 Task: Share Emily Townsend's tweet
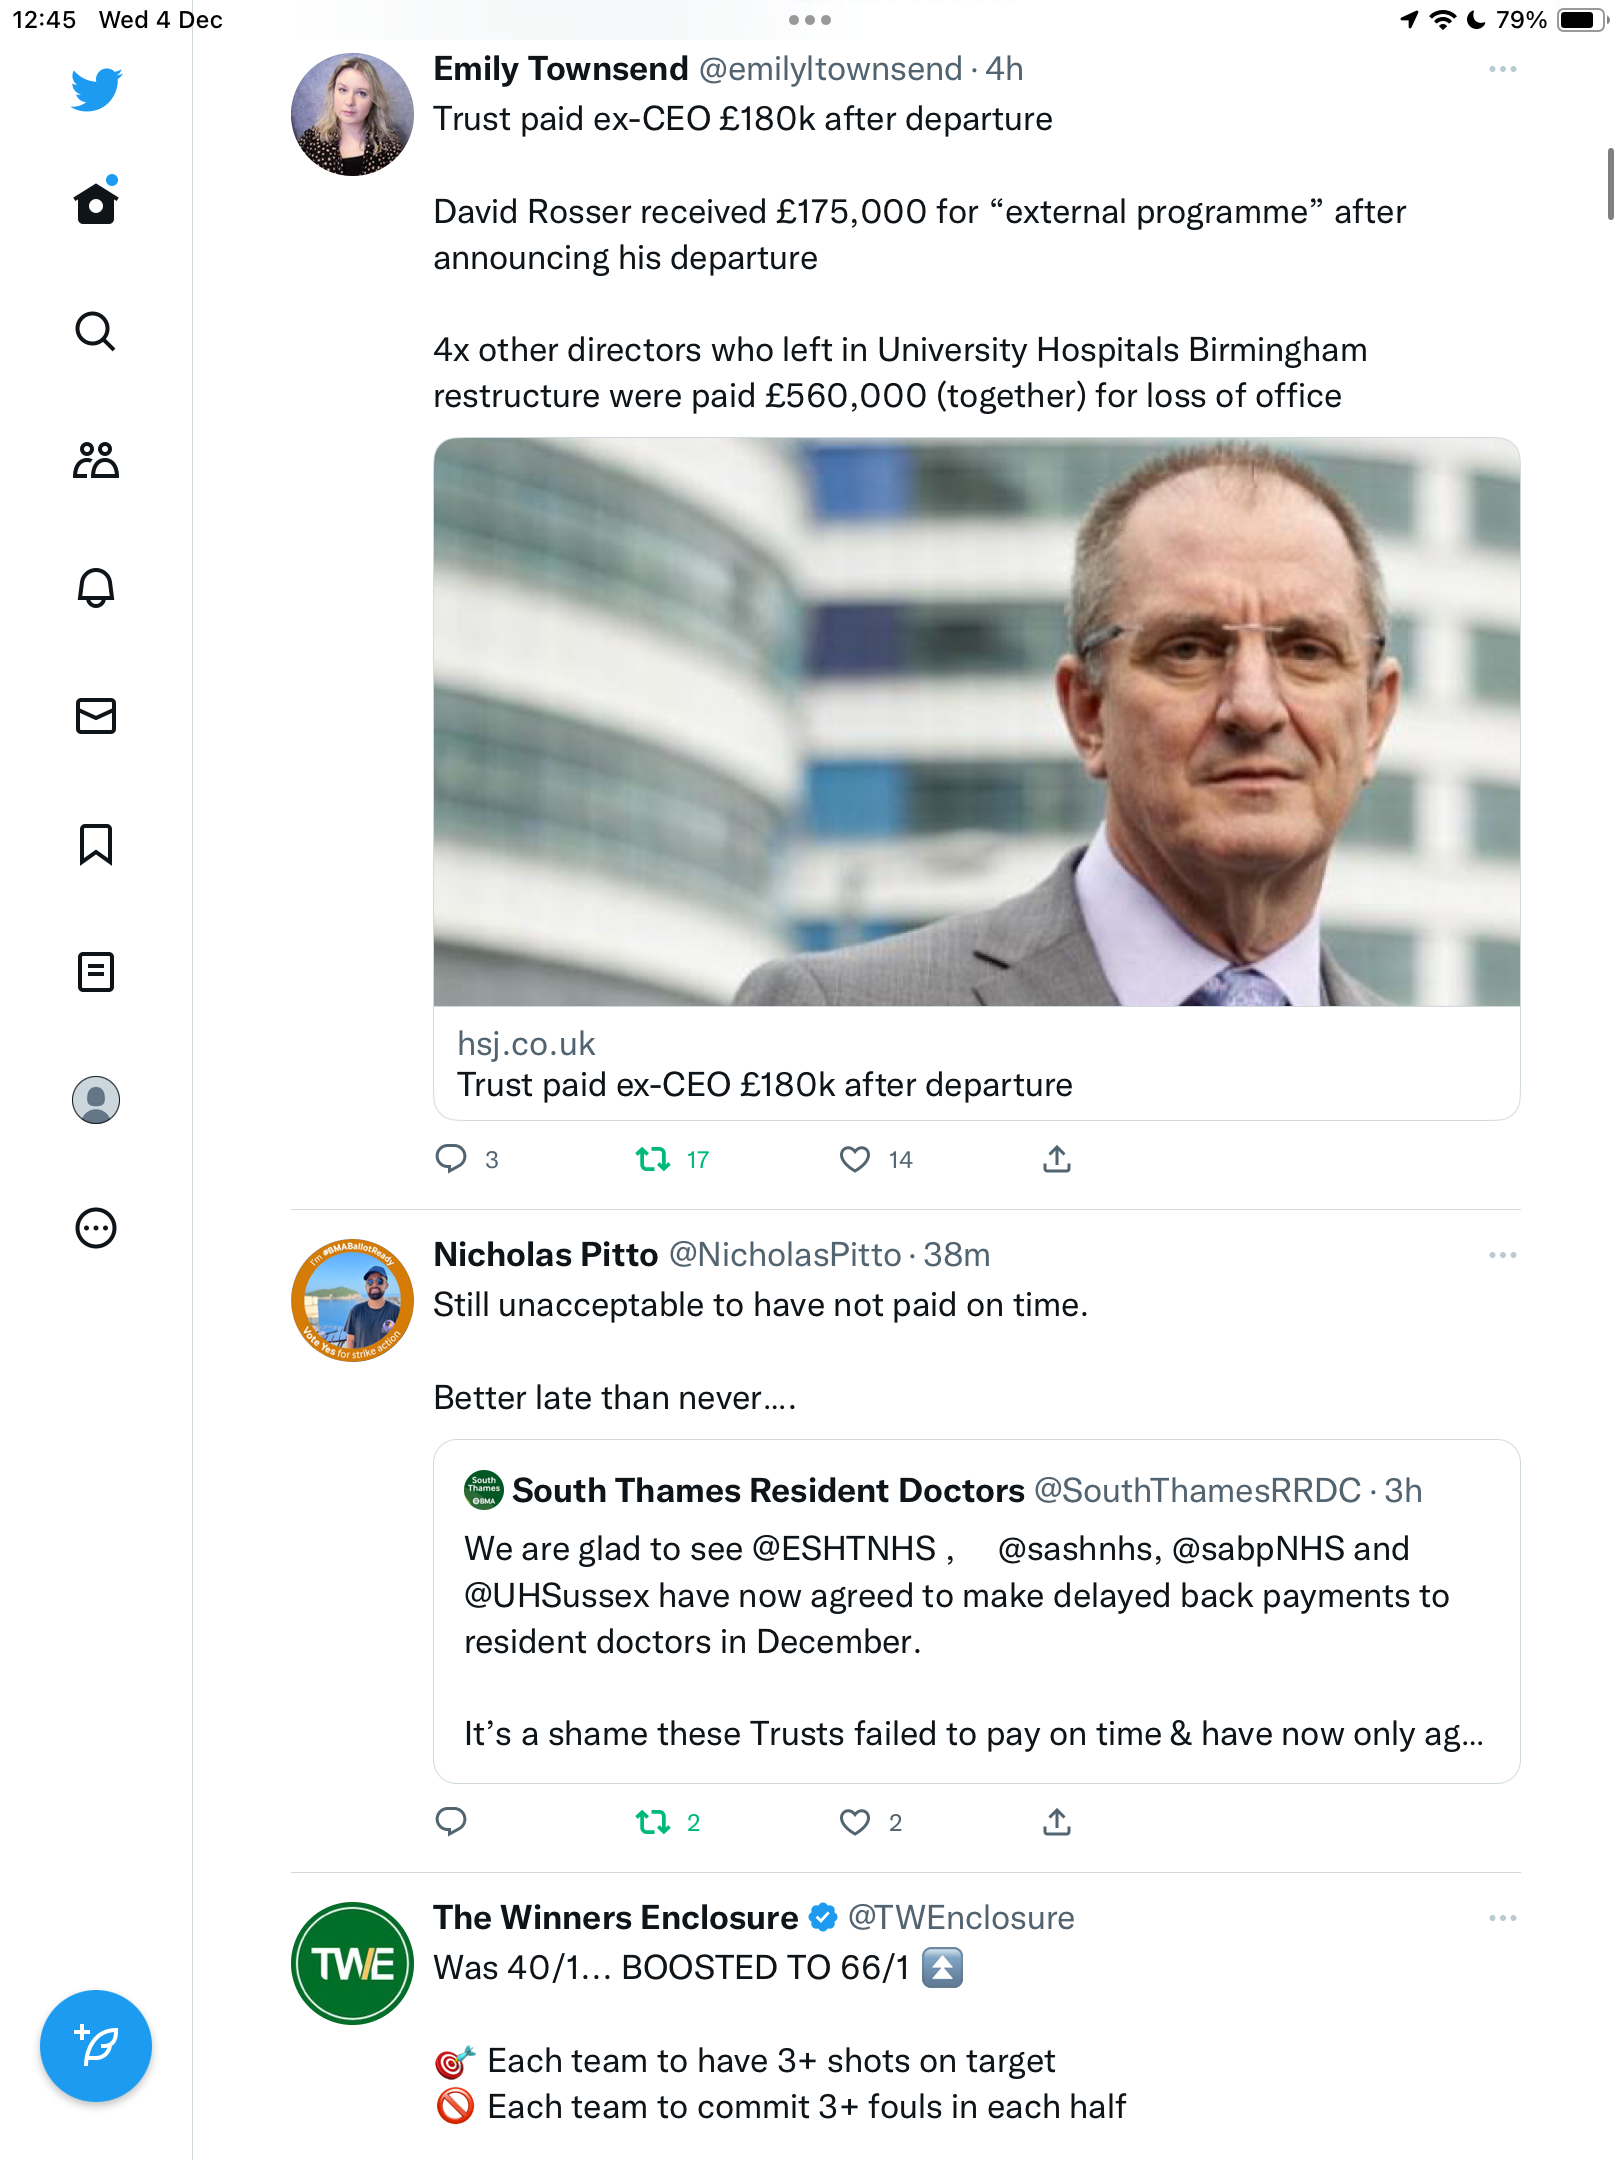(1057, 1159)
